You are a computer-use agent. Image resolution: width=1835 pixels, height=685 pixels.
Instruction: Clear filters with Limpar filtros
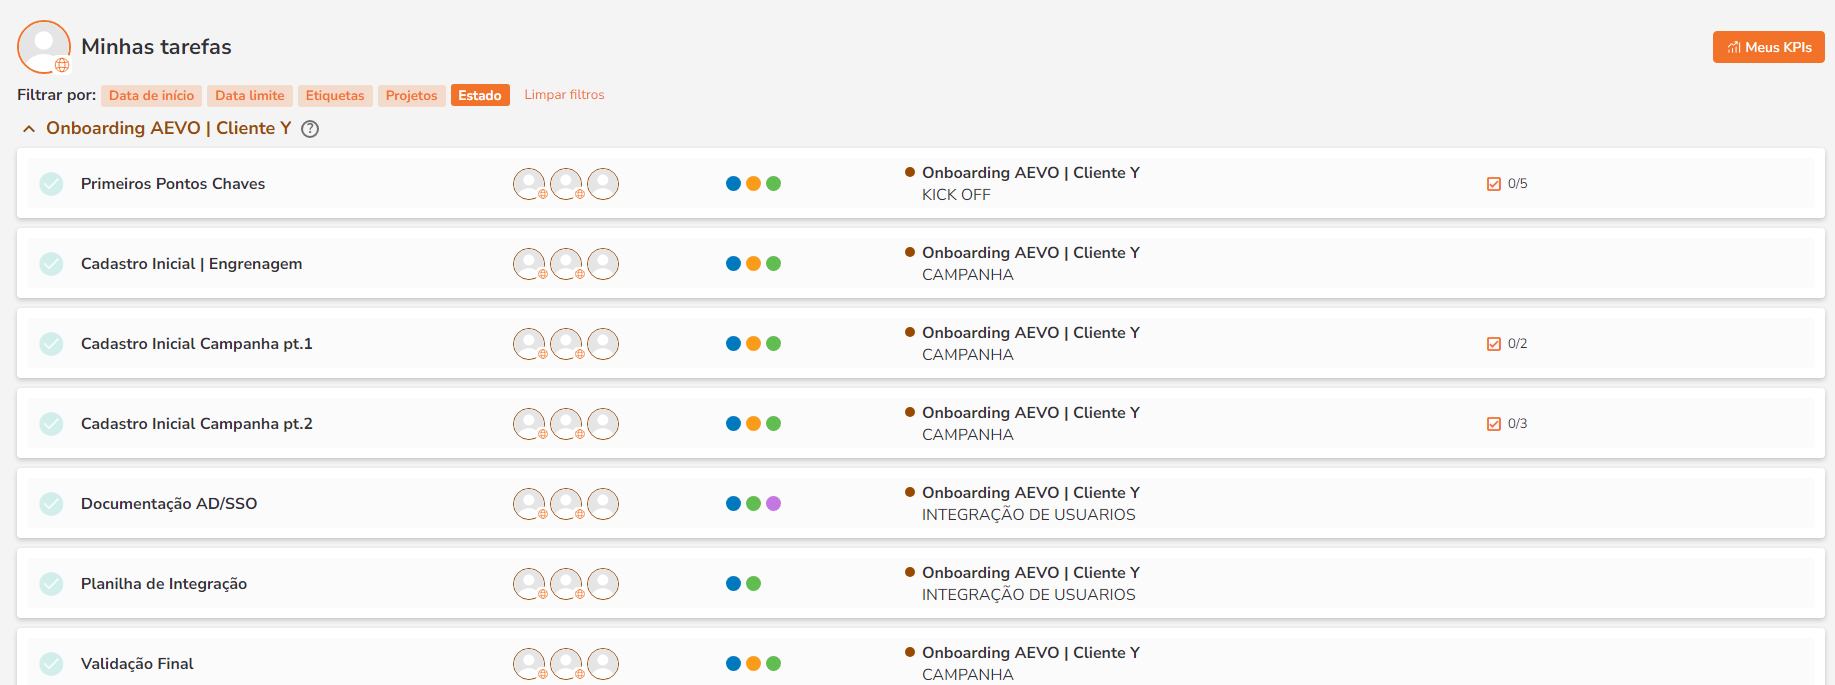coord(564,95)
